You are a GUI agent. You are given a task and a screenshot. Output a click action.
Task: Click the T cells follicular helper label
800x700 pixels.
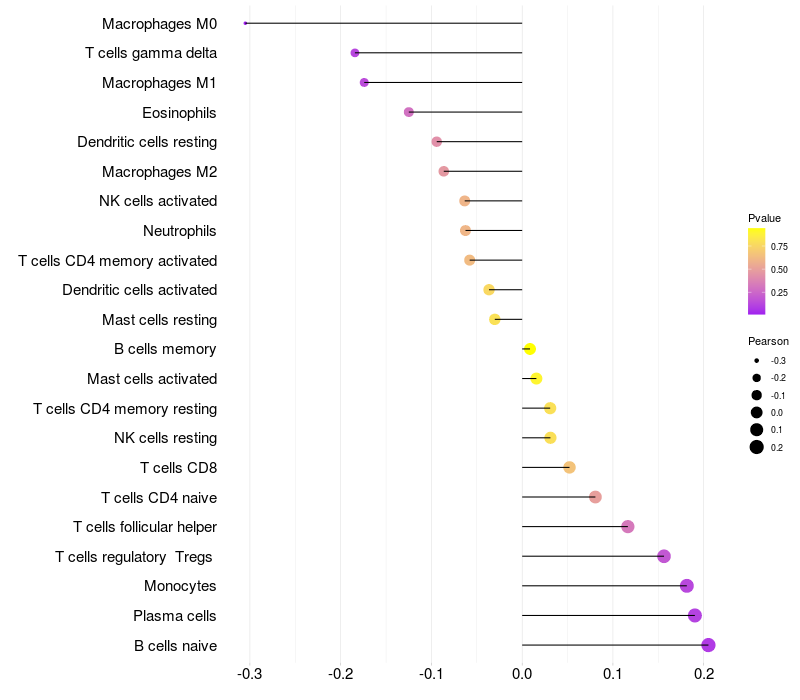145,526
